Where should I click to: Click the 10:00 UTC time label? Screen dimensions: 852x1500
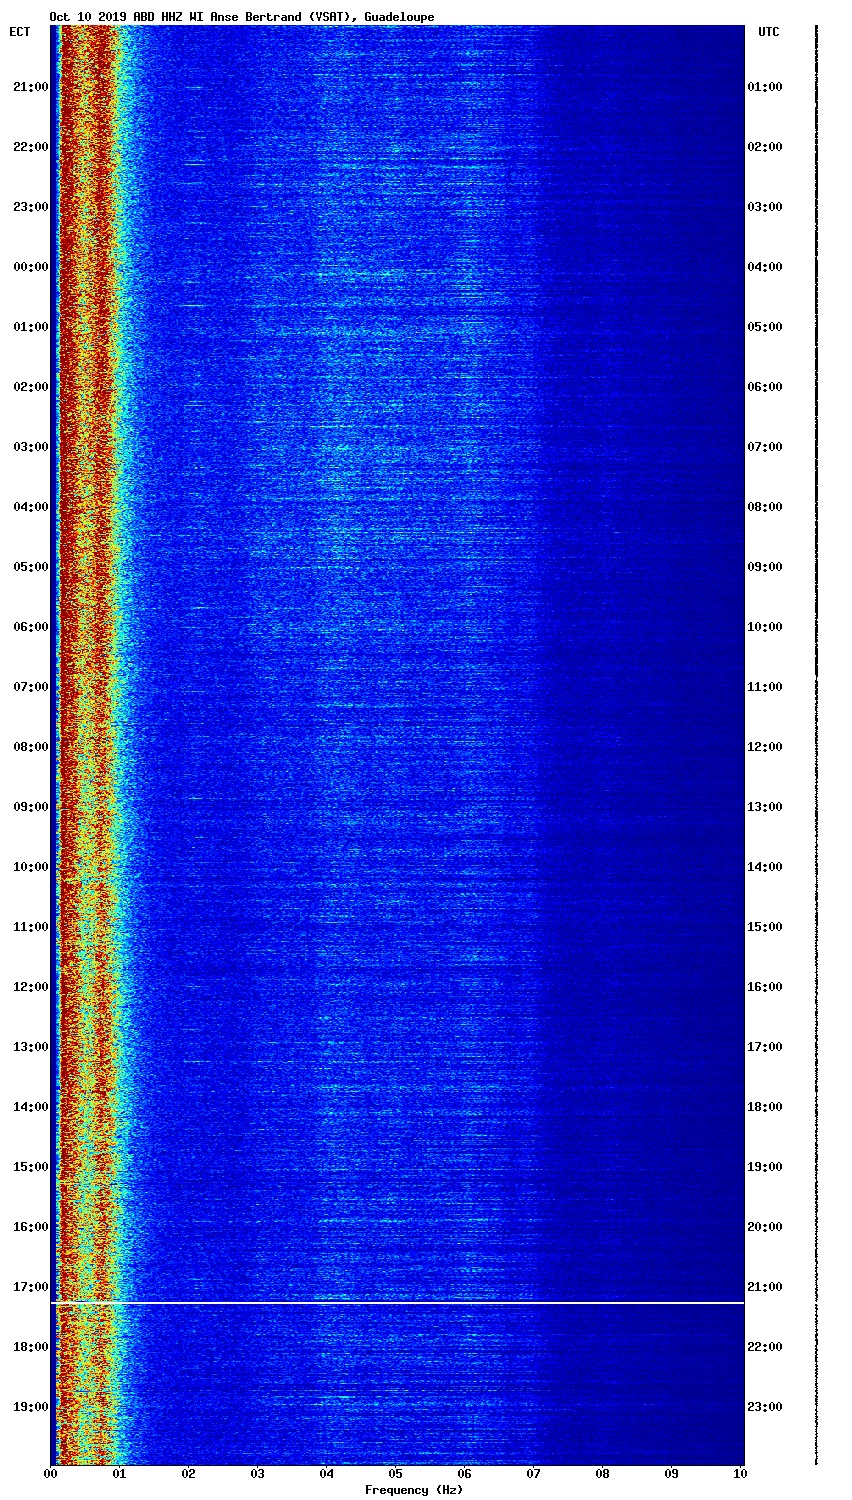coord(765,627)
